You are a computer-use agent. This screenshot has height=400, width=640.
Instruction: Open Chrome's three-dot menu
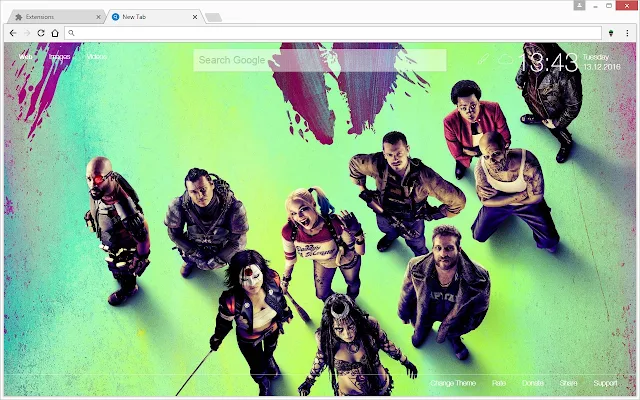(627, 33)
